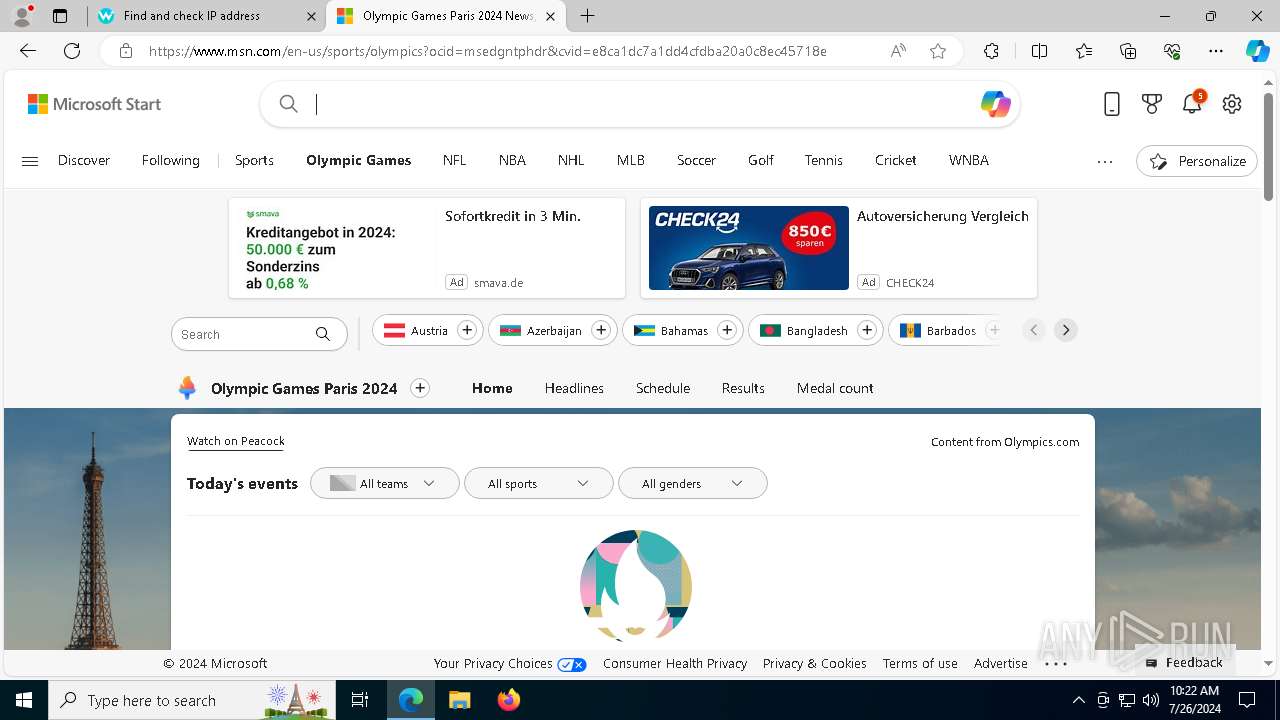The width and height of the screenshot is (1280, 720).
Task: Open CHECK24 car ad thumbnail
Action: (x=749, y=248)
